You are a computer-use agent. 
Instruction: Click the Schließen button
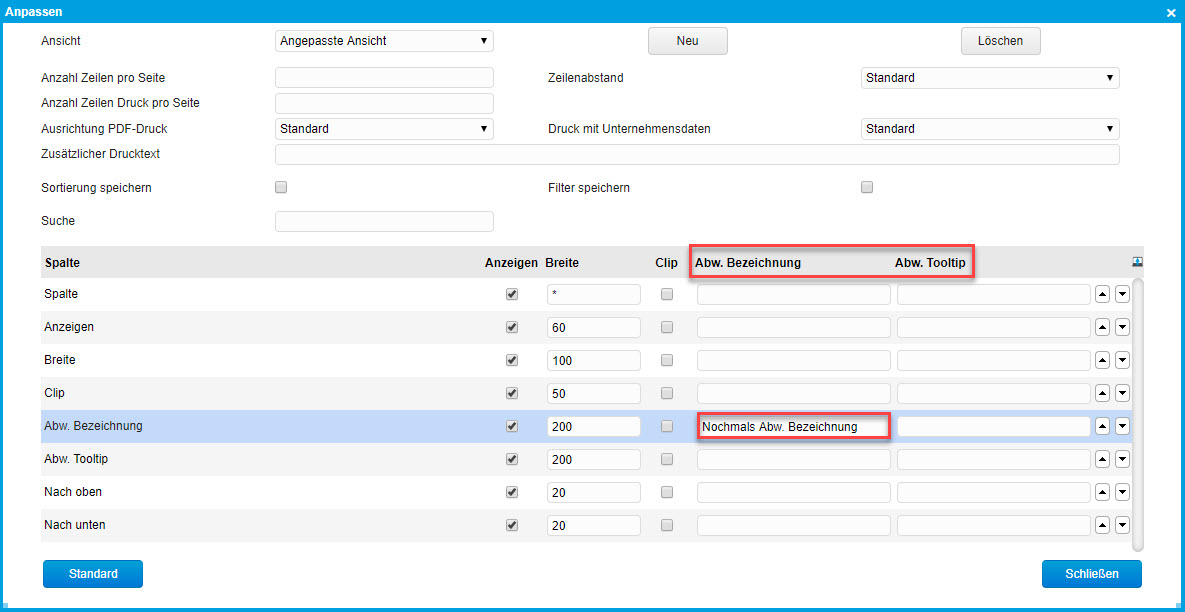click(1091, 574)
